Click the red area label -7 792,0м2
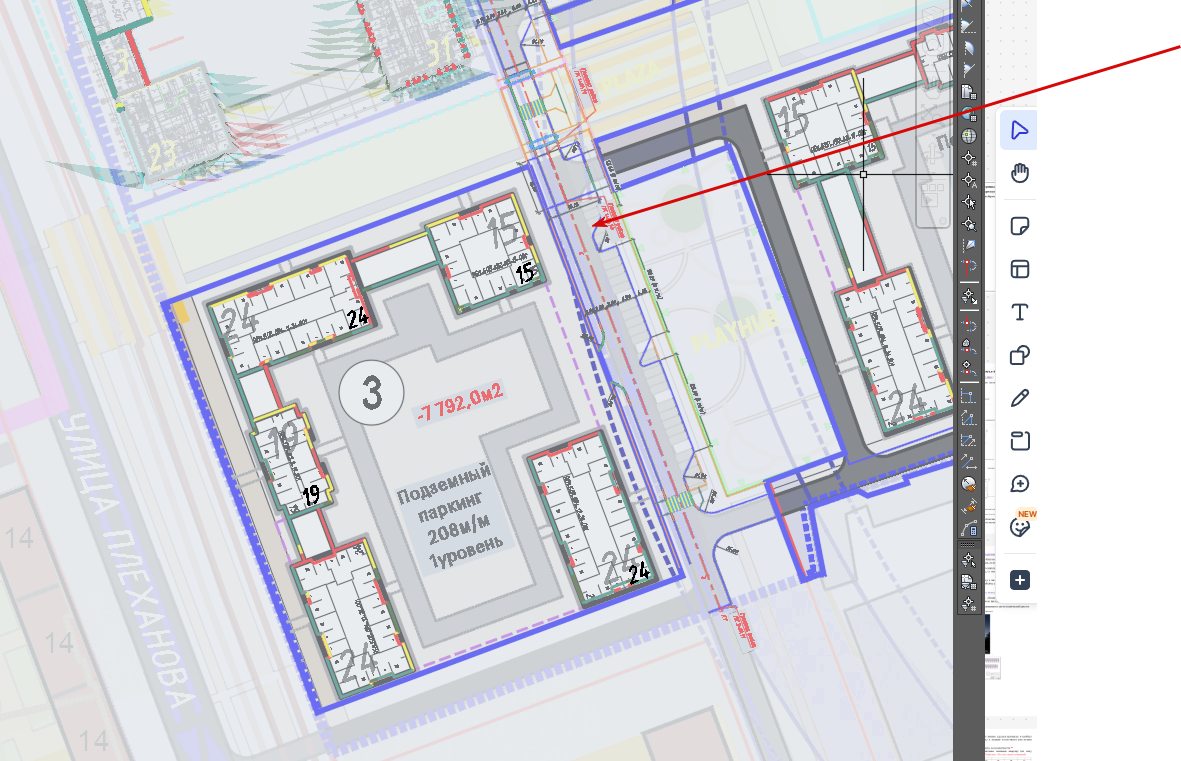This screenshot has width=1181, height=761. 459,403
